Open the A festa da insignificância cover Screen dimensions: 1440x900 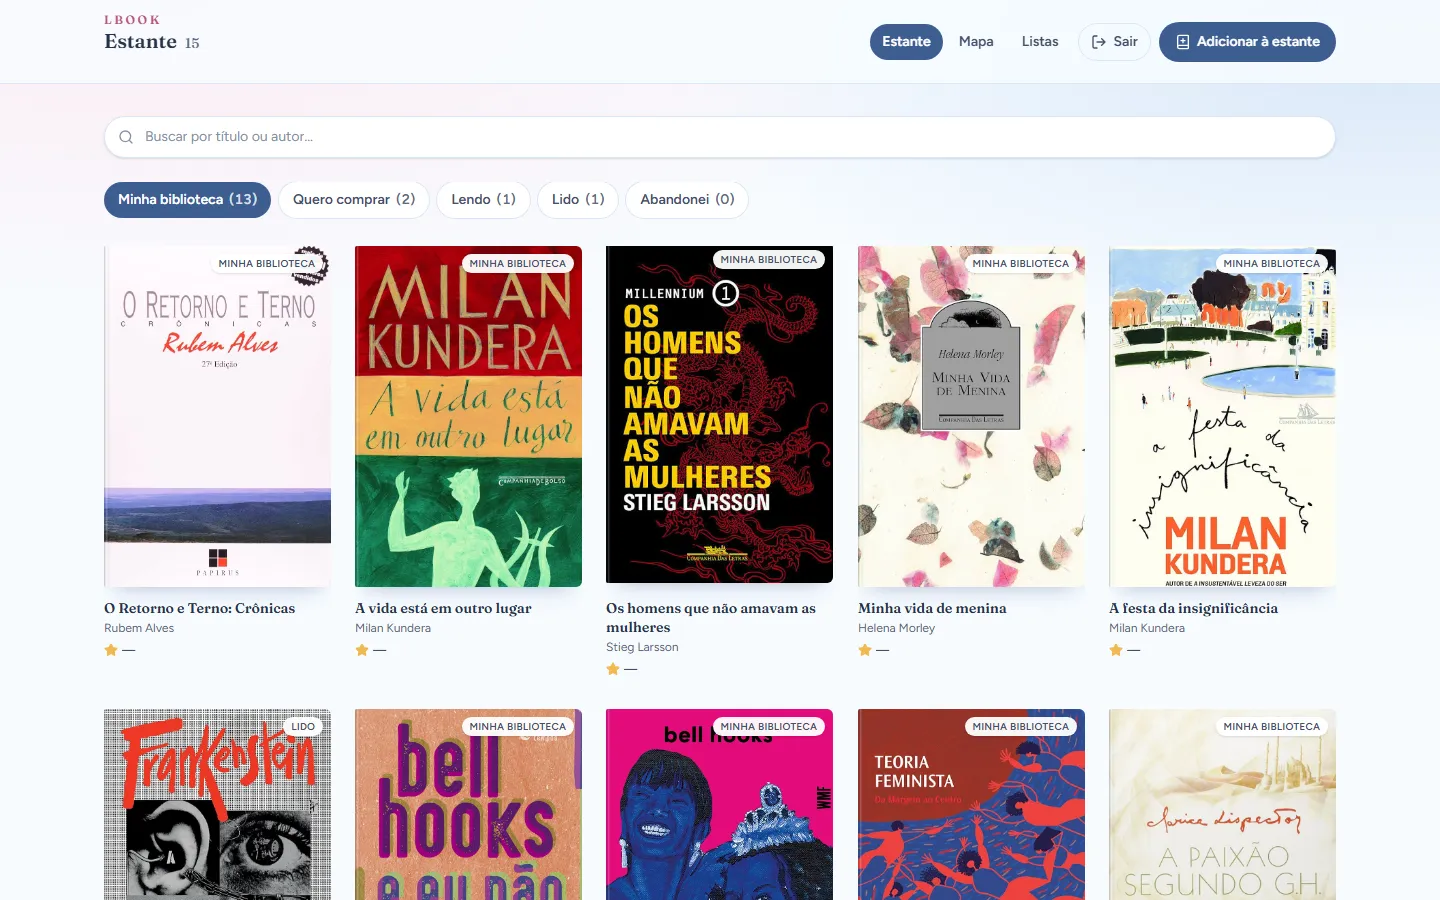[1222, 416]
